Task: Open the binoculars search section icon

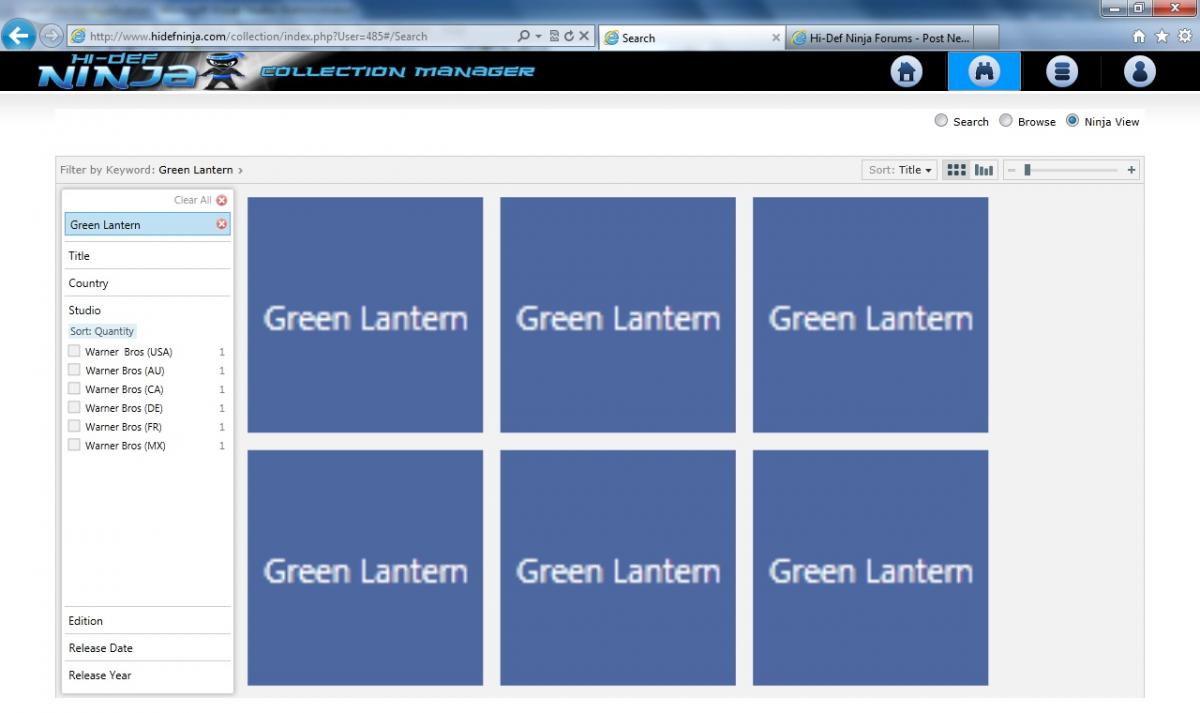Action: click(x=985, y=72)
